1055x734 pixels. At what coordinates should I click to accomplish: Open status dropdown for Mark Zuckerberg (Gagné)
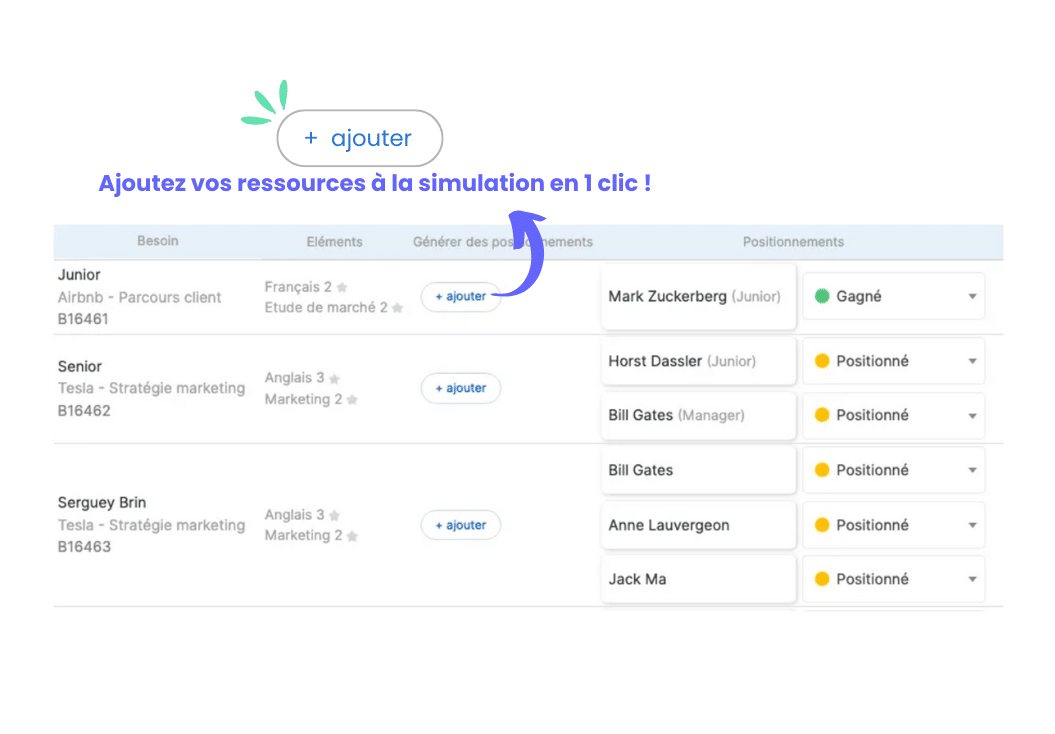click(x=894, y=297)
